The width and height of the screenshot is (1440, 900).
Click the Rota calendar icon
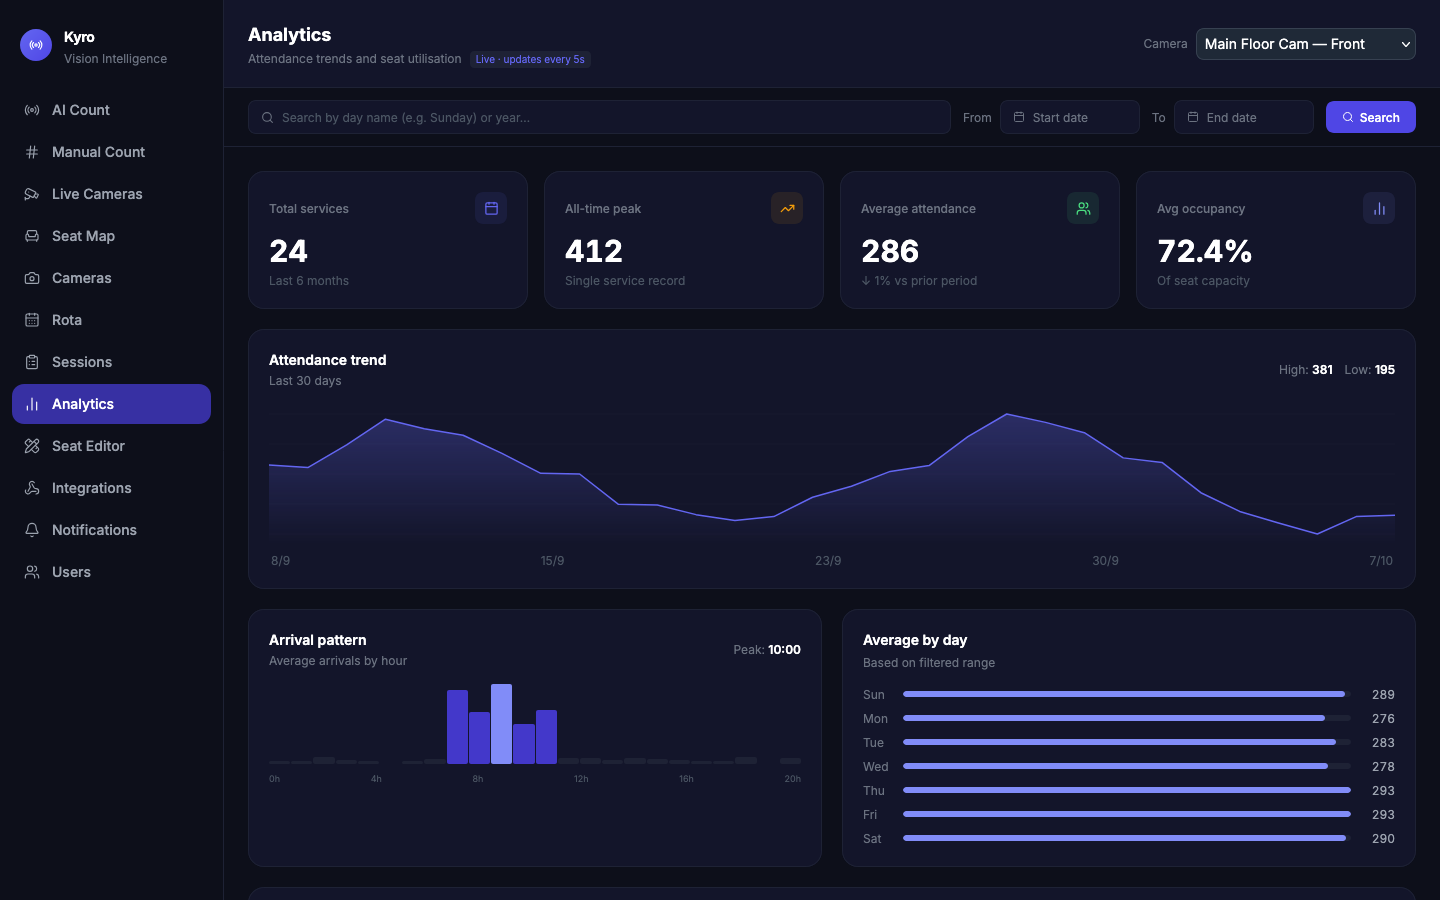coord(32,320)
